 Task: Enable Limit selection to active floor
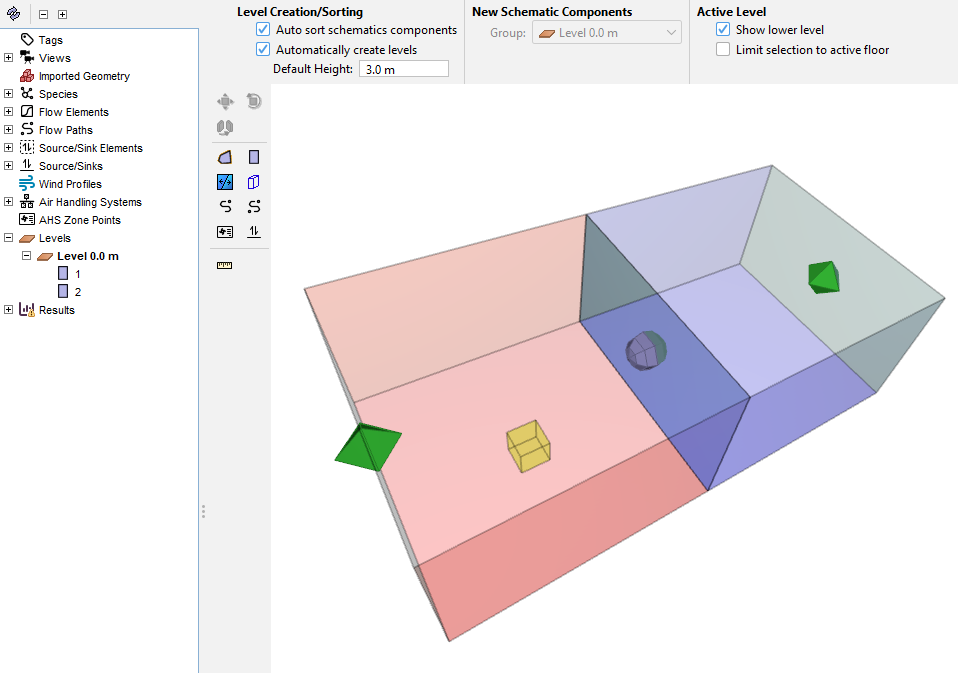coord(723,49)
